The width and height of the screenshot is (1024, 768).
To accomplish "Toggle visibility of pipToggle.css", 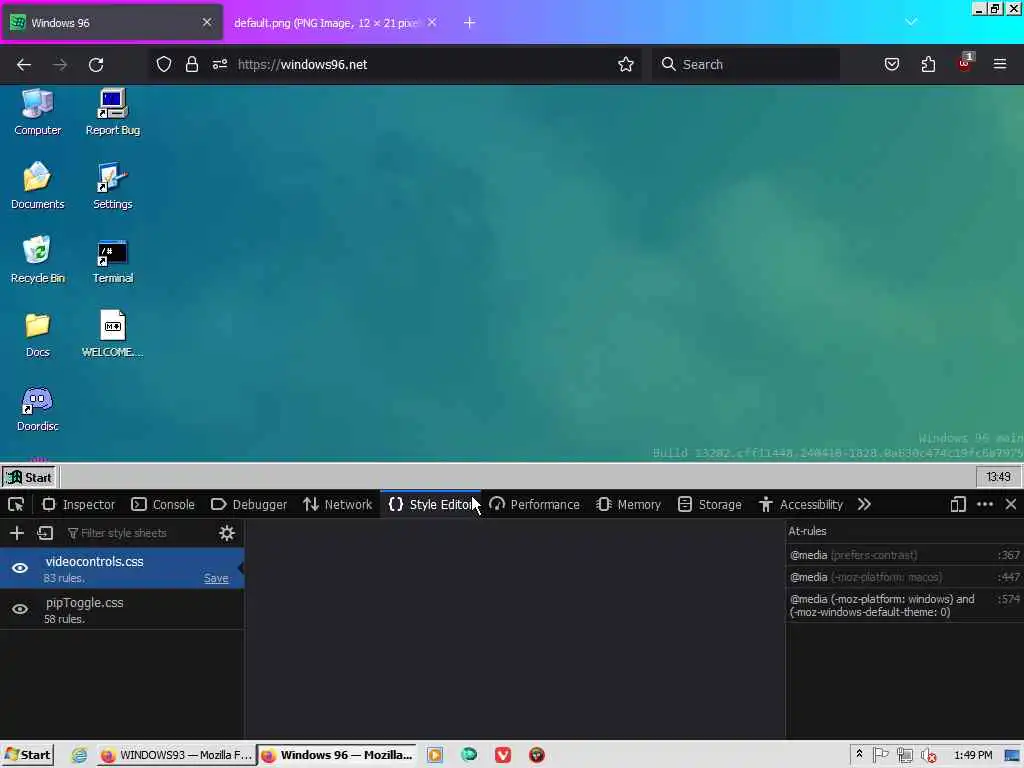I will click(x=20, y=609).
